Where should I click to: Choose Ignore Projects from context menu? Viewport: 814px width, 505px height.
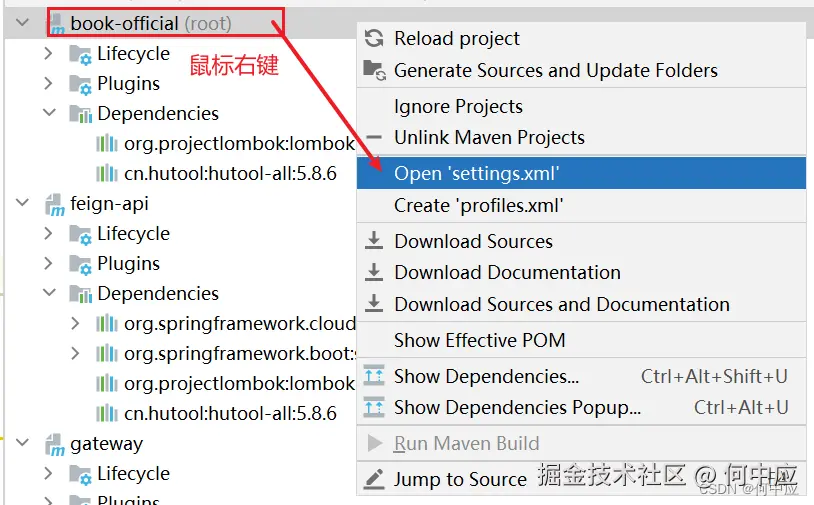581,106
